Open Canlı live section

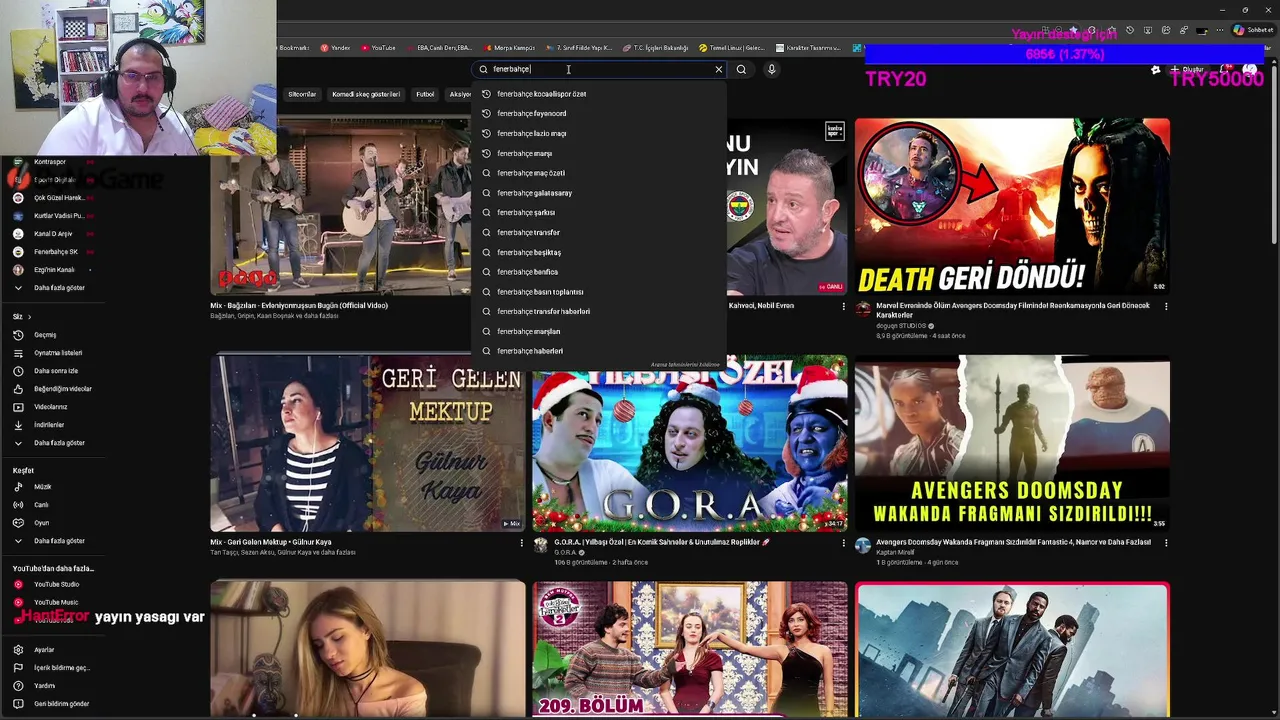pyautogui.click(x=41, y=505)
